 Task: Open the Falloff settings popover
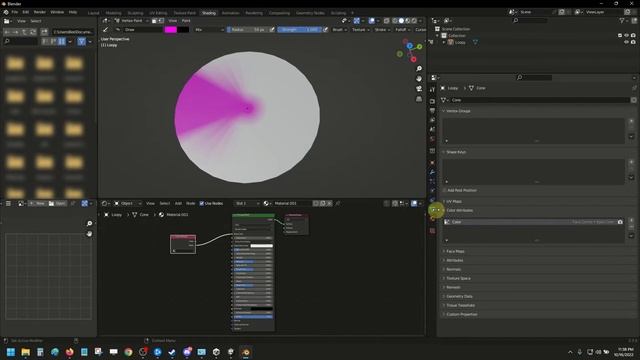pos(403,29)
